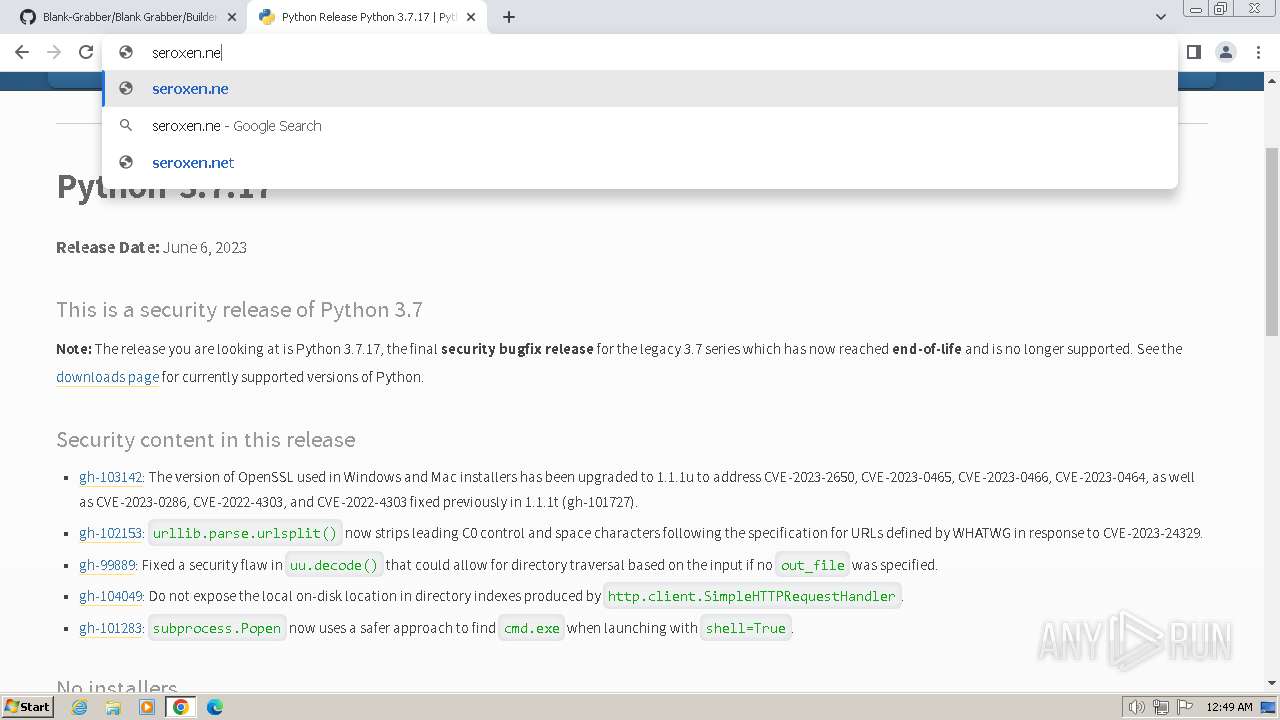This screenshot has height=720, width=1280.
Task: Pick the seroxen.net autocomplete suggestion
Action: click(x=640, y=163)
